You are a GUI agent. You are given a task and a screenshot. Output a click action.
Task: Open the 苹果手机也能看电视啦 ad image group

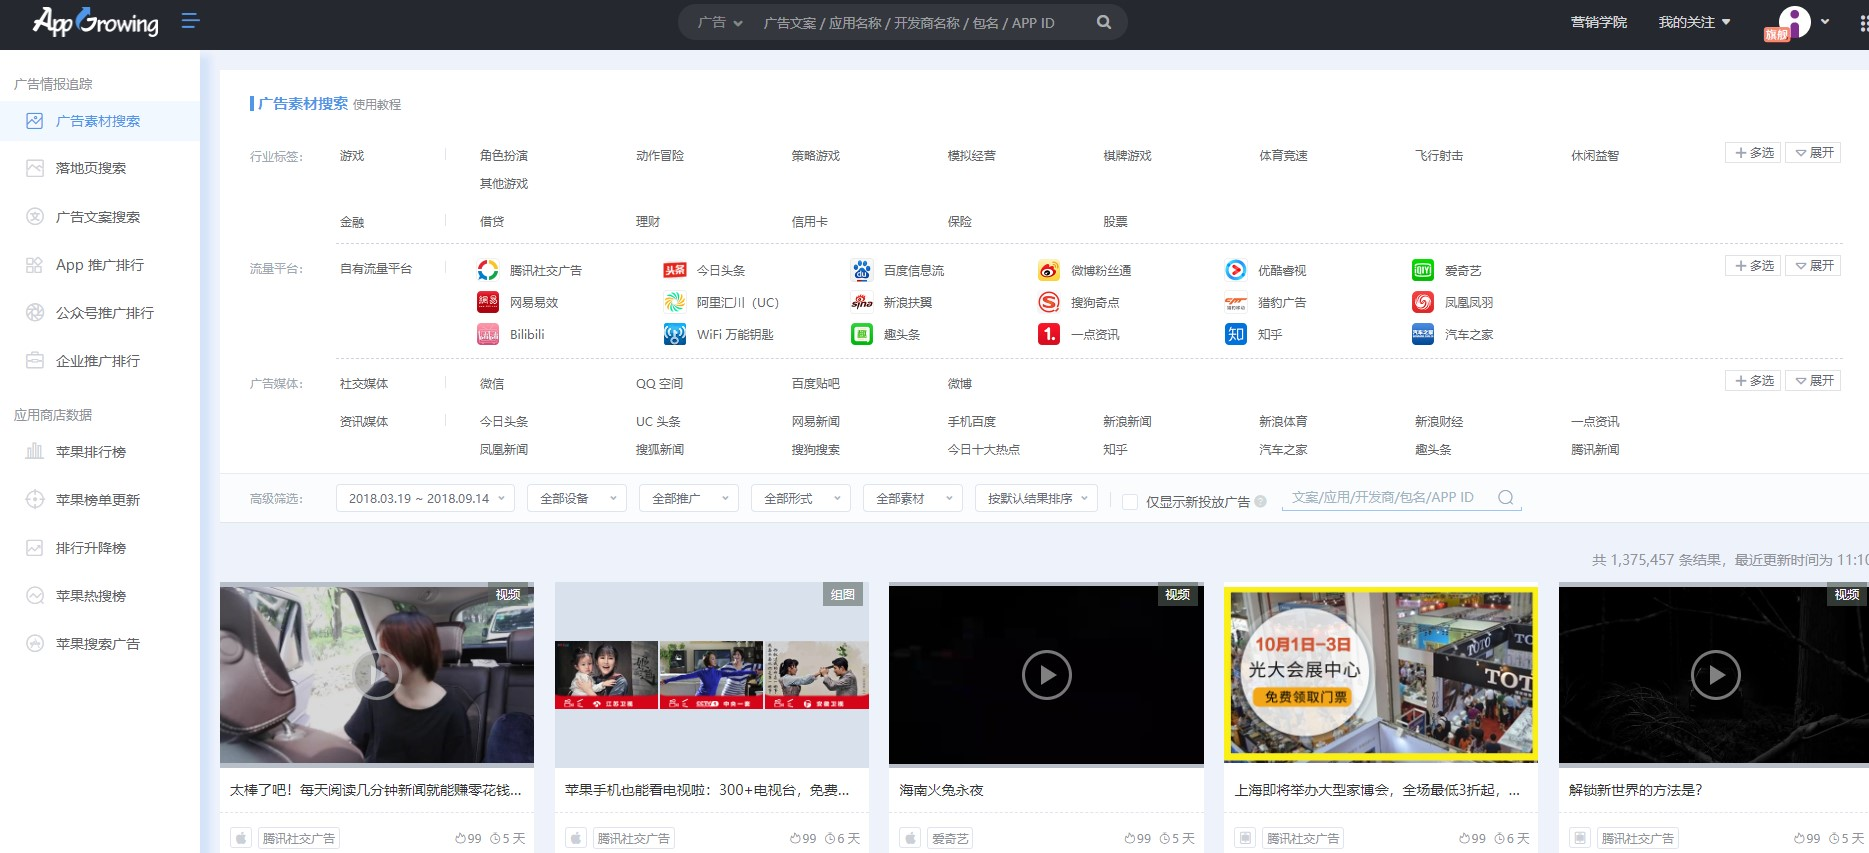tap(712, 674)
